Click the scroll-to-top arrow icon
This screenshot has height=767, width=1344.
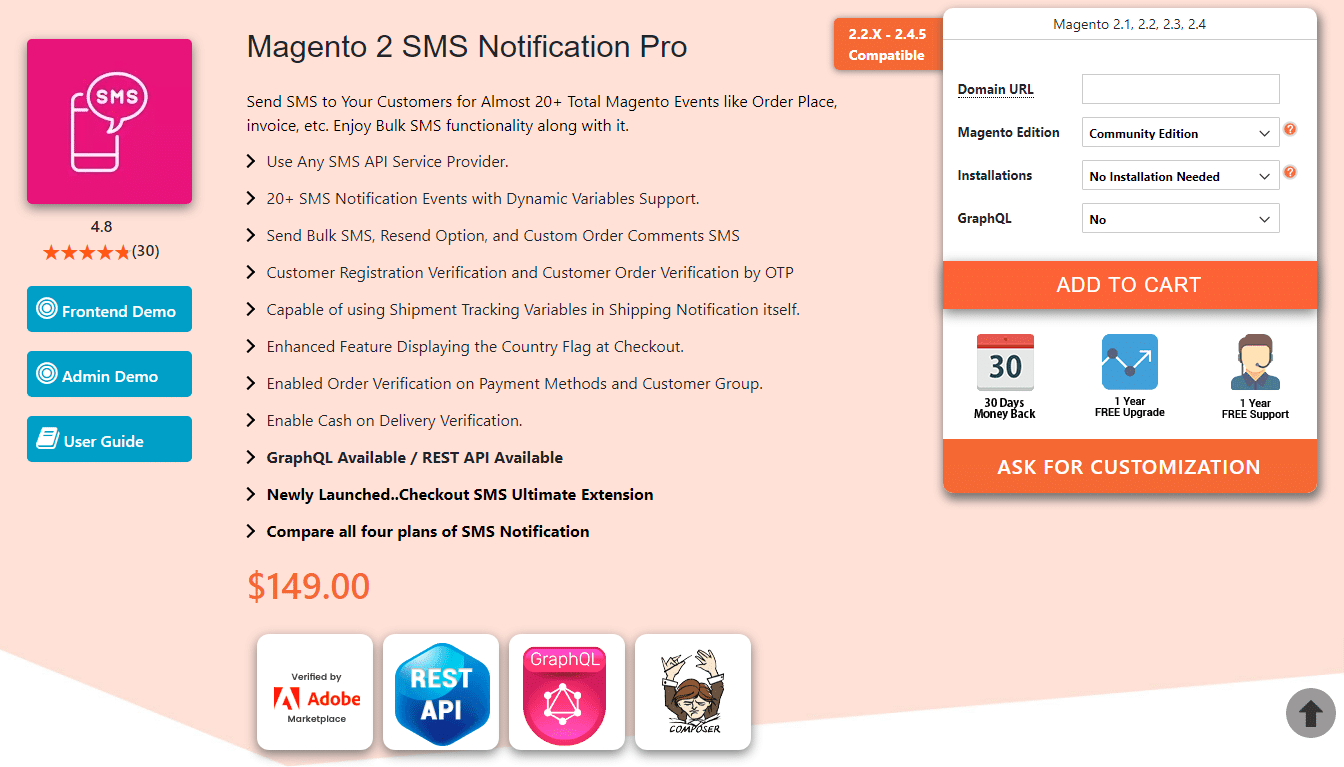(1311, 713)
